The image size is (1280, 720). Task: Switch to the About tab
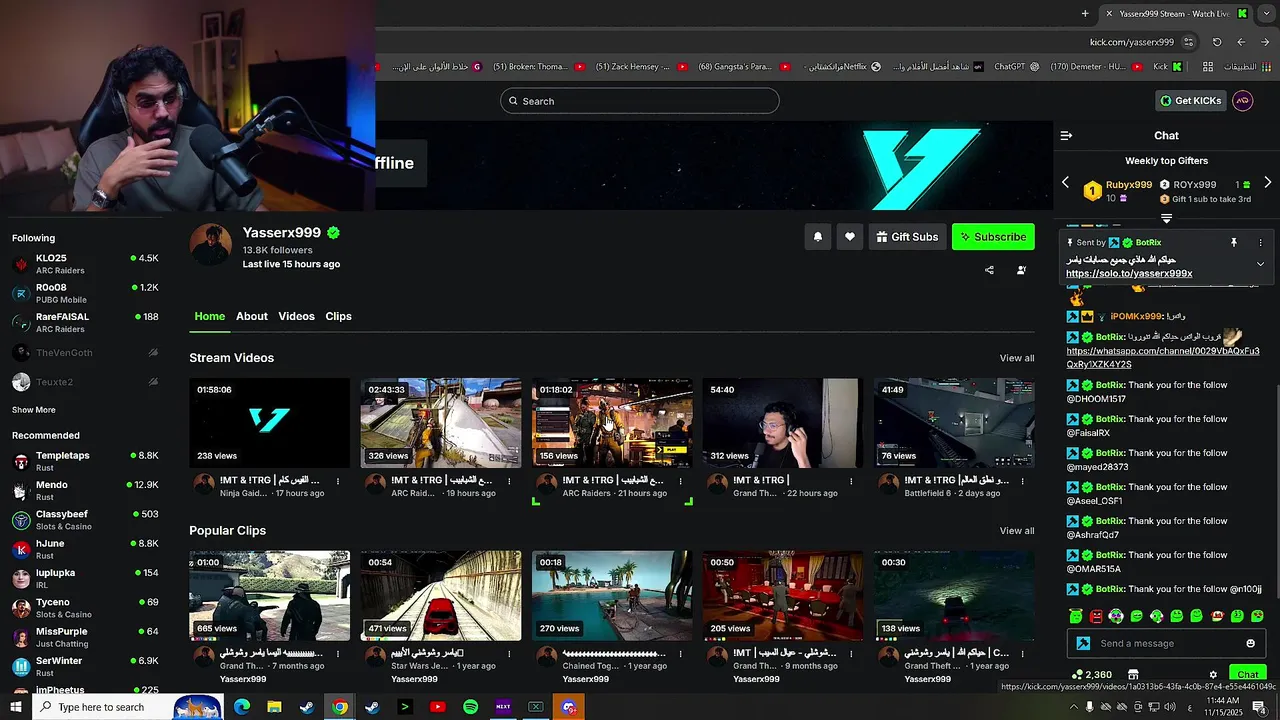click(x=252, y=316)
